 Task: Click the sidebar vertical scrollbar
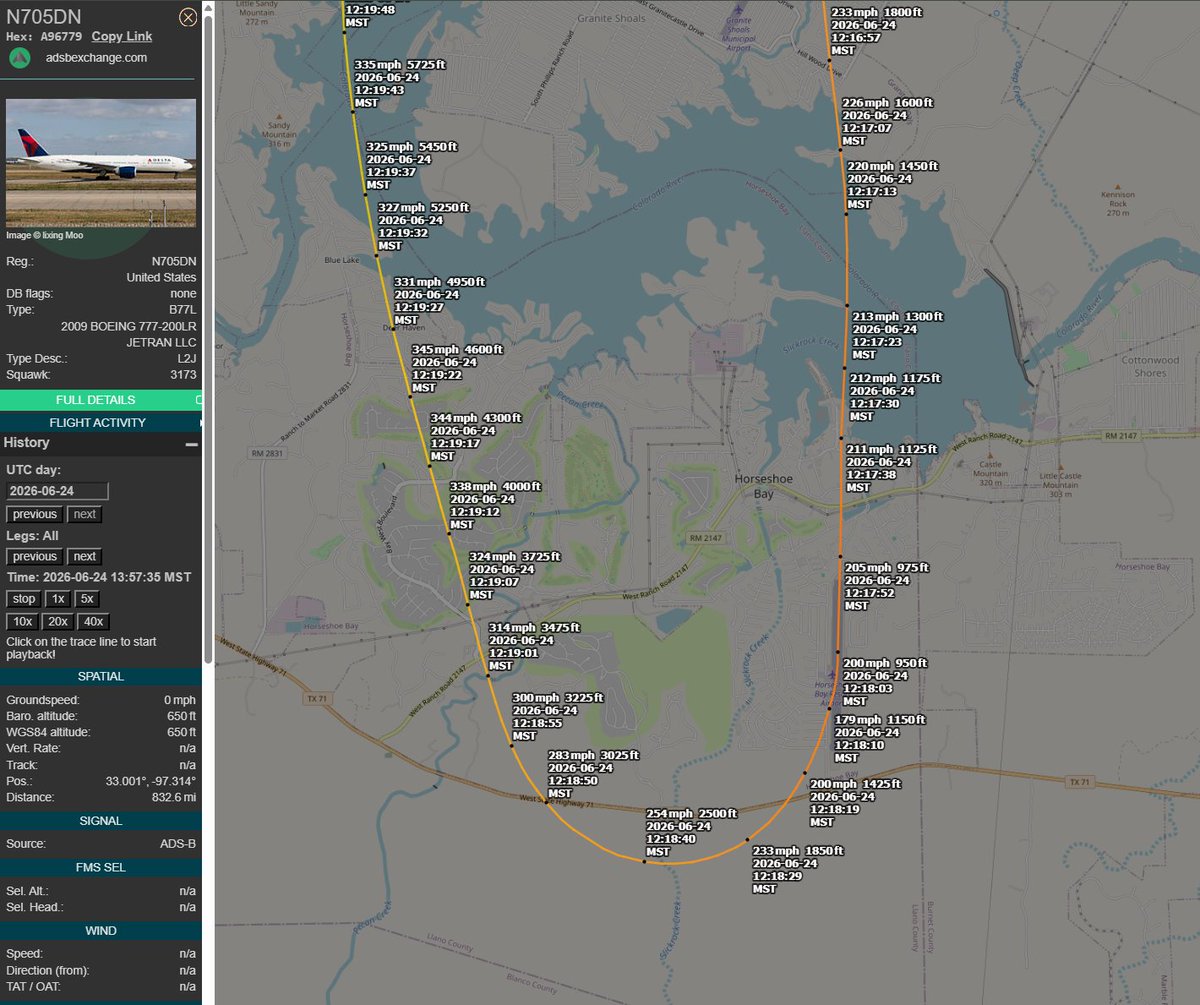pos(207,340)
